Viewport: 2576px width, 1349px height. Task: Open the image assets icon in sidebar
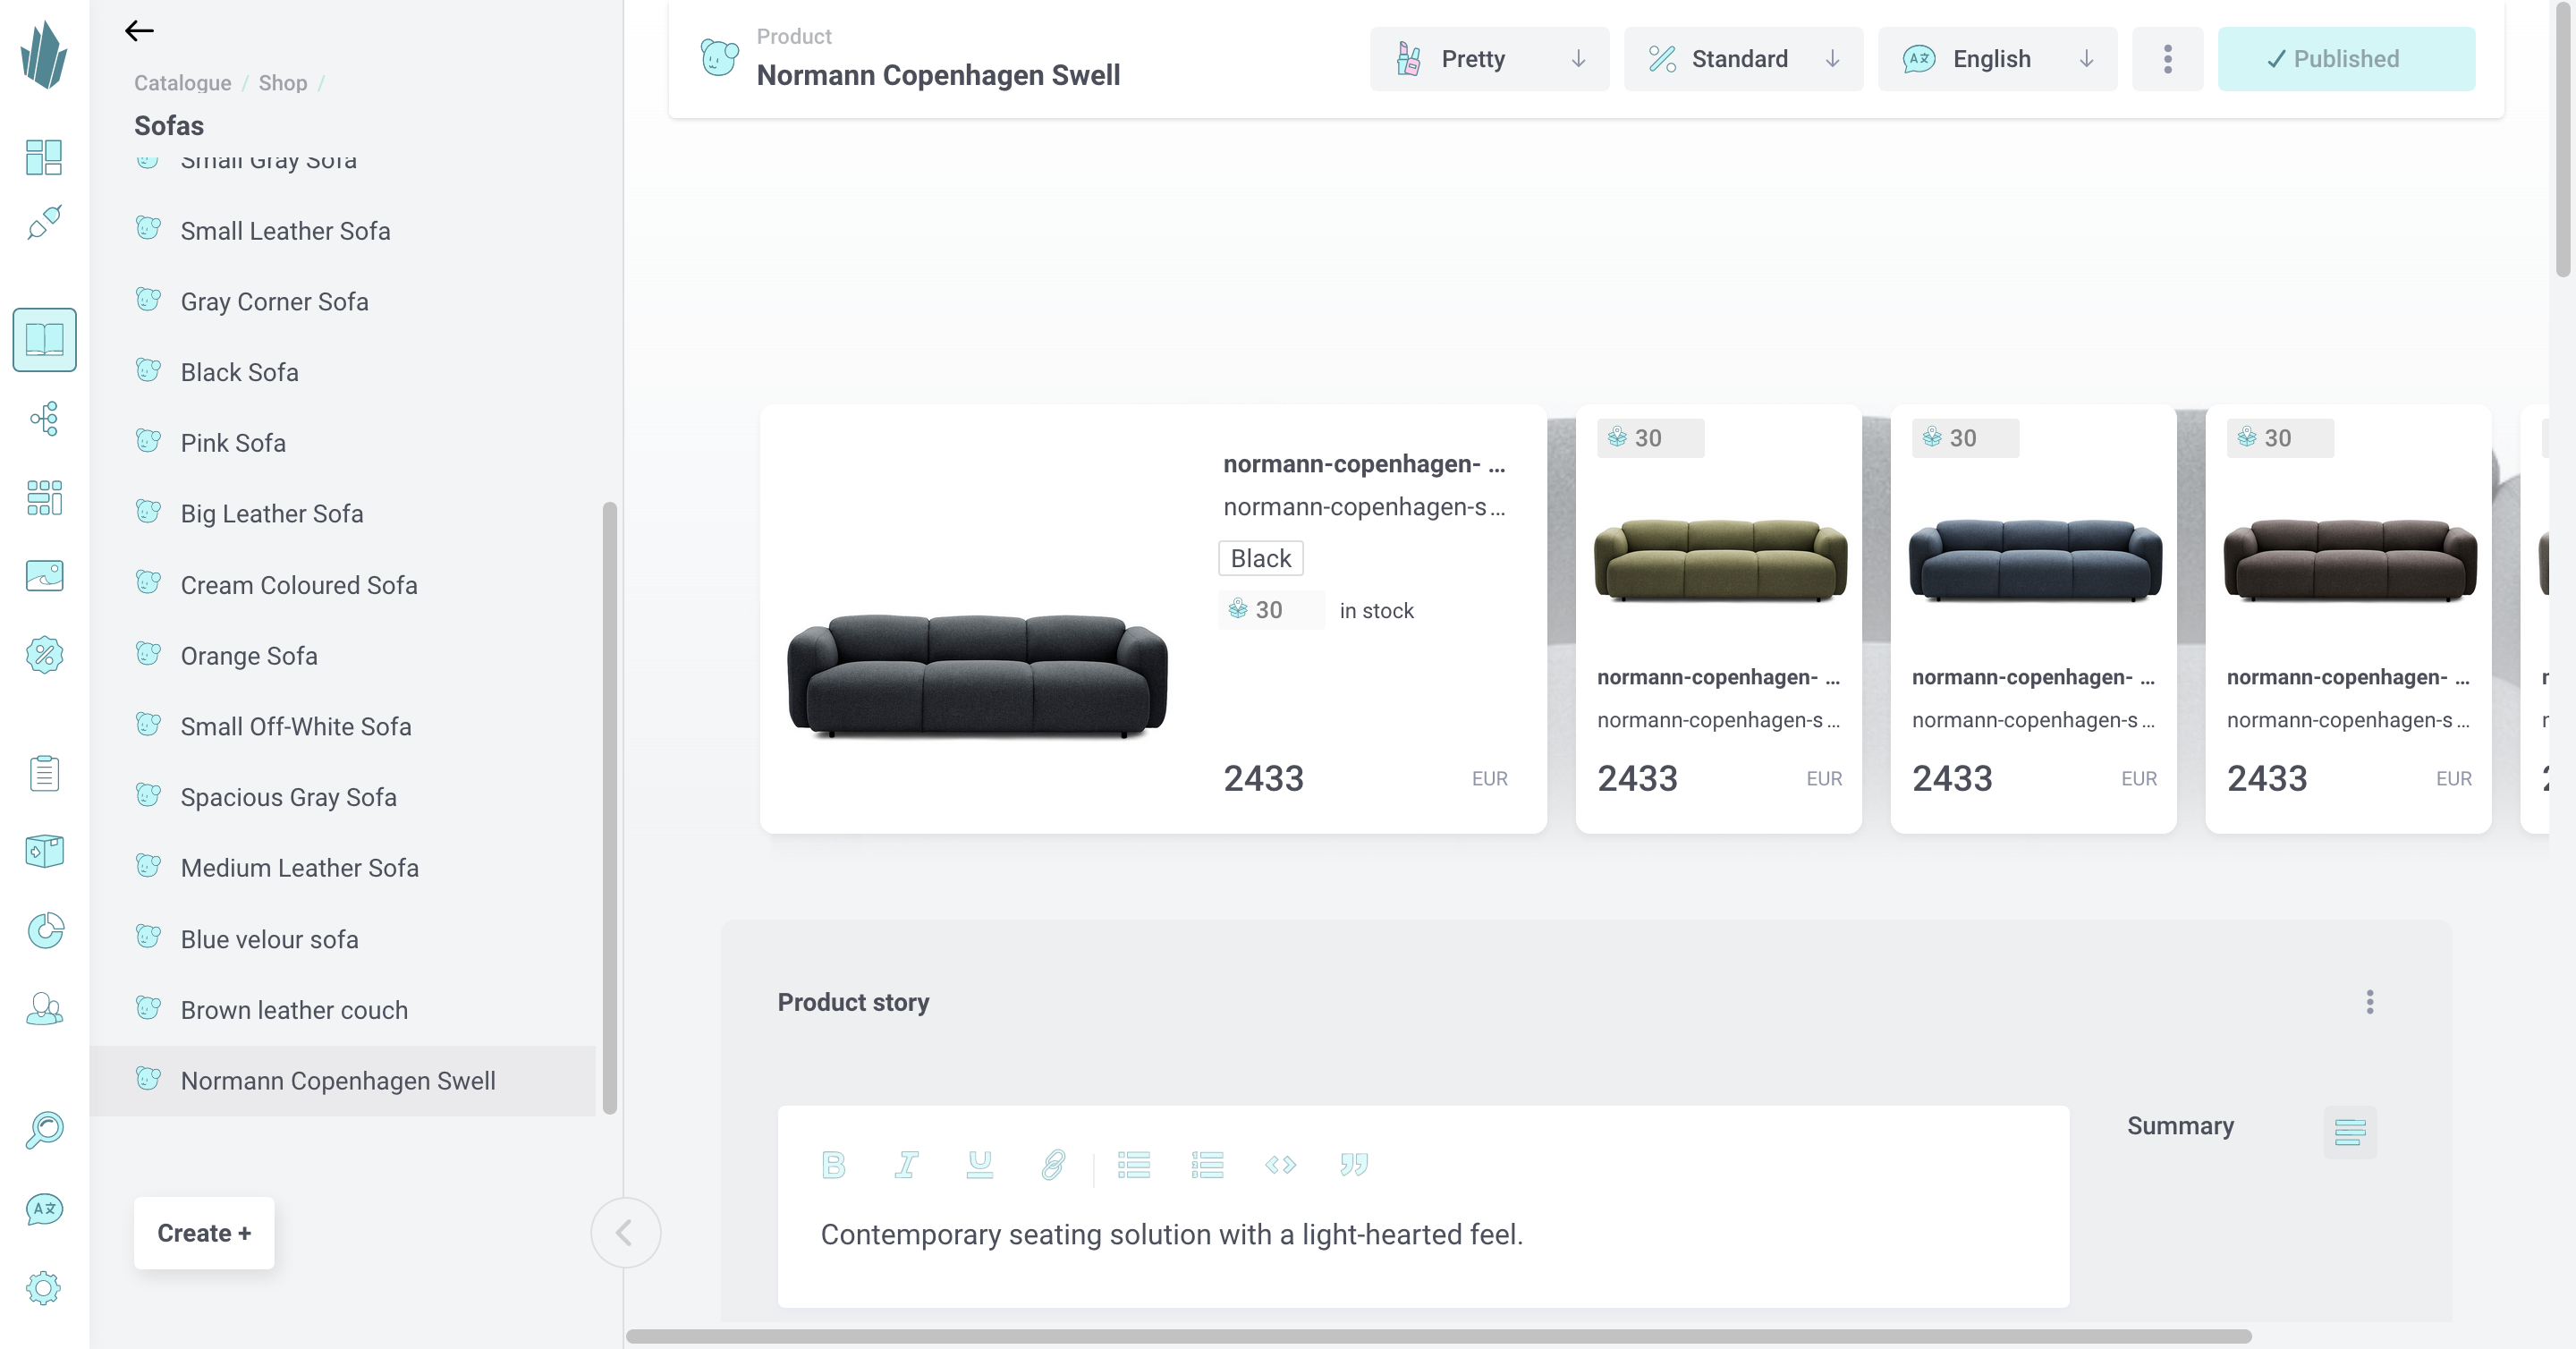pos(44,575)
